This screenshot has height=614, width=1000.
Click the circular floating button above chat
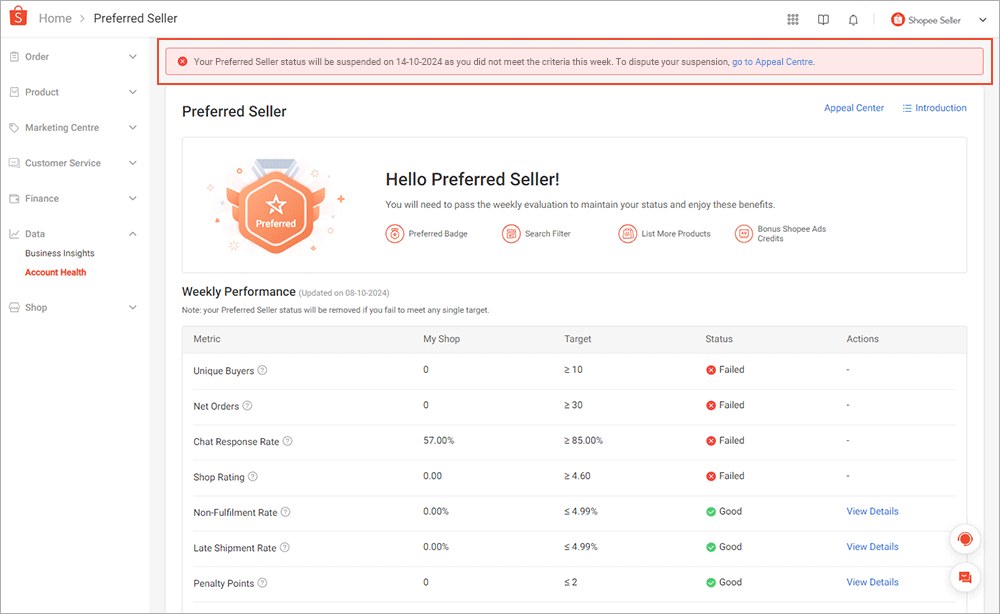pos(964,538)
